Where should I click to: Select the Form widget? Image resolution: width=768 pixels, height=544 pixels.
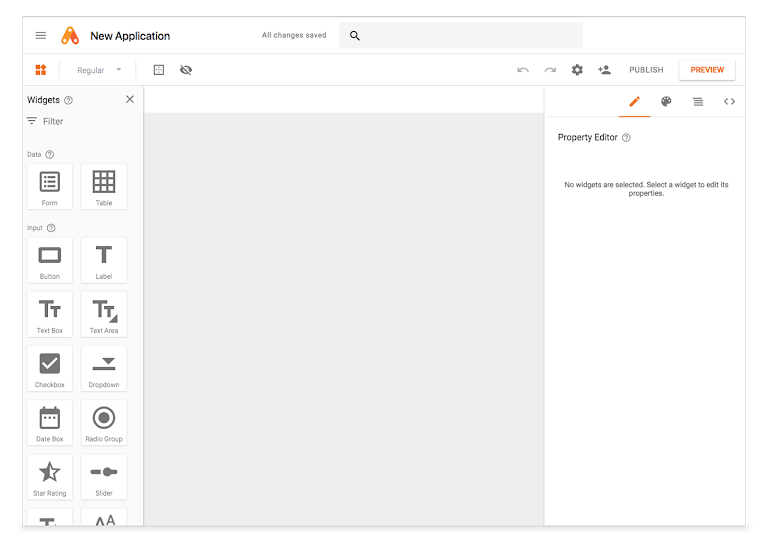pos(50,187)
